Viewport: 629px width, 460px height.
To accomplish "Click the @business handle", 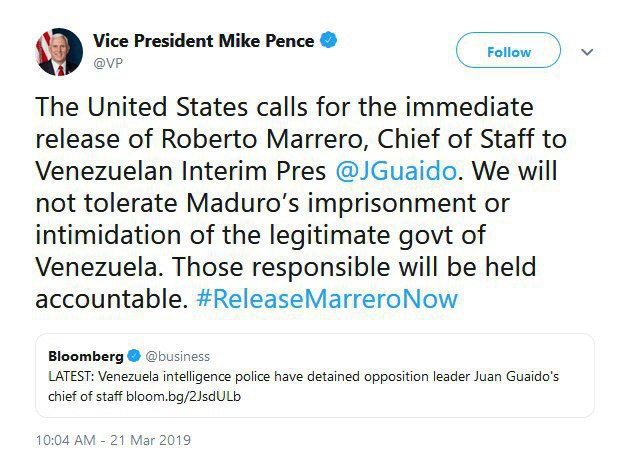I will (x=176, y=356).
